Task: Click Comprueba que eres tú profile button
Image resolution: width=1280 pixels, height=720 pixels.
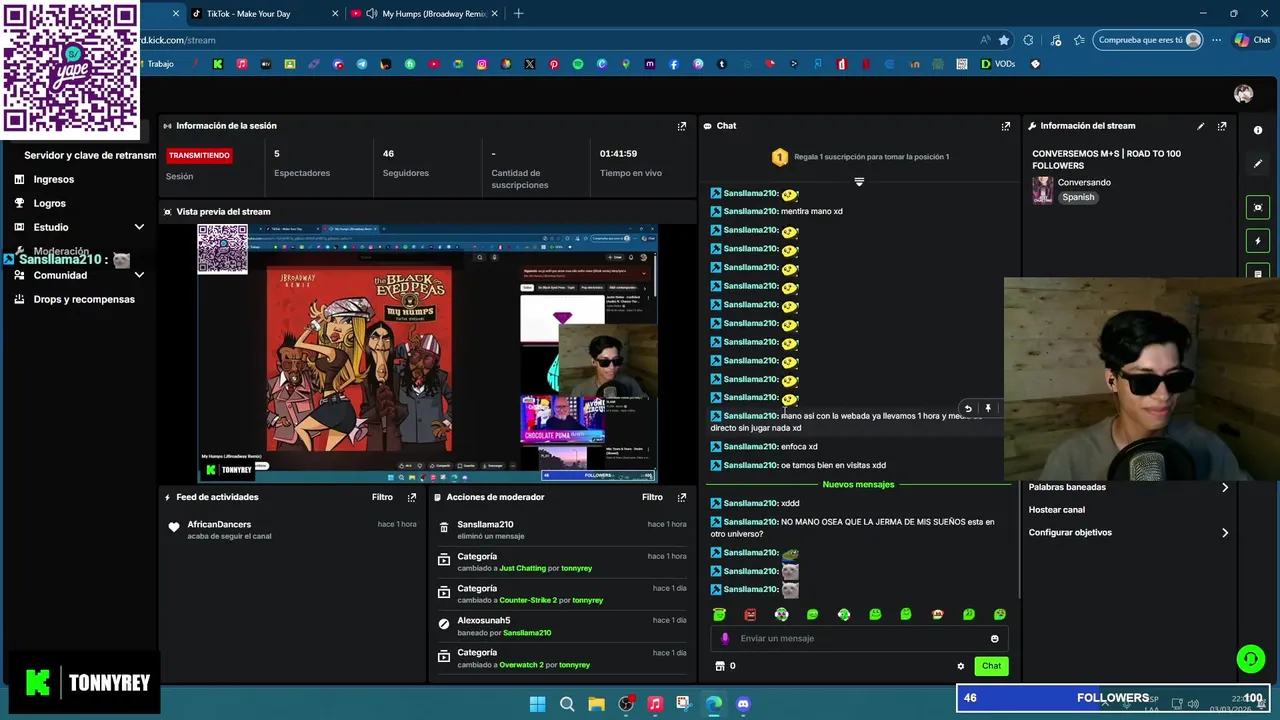Action: (x=1149, y=40)
